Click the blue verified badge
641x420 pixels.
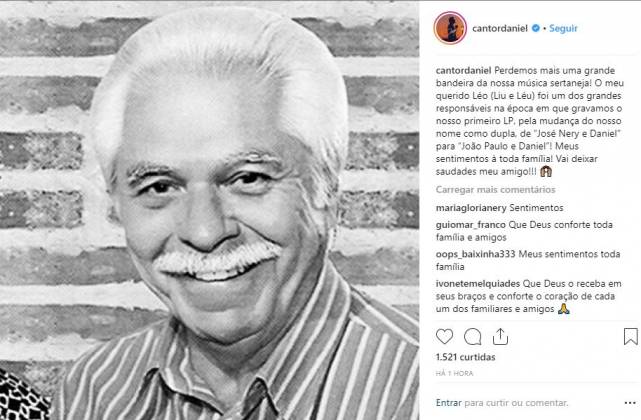tap(536, 28)
